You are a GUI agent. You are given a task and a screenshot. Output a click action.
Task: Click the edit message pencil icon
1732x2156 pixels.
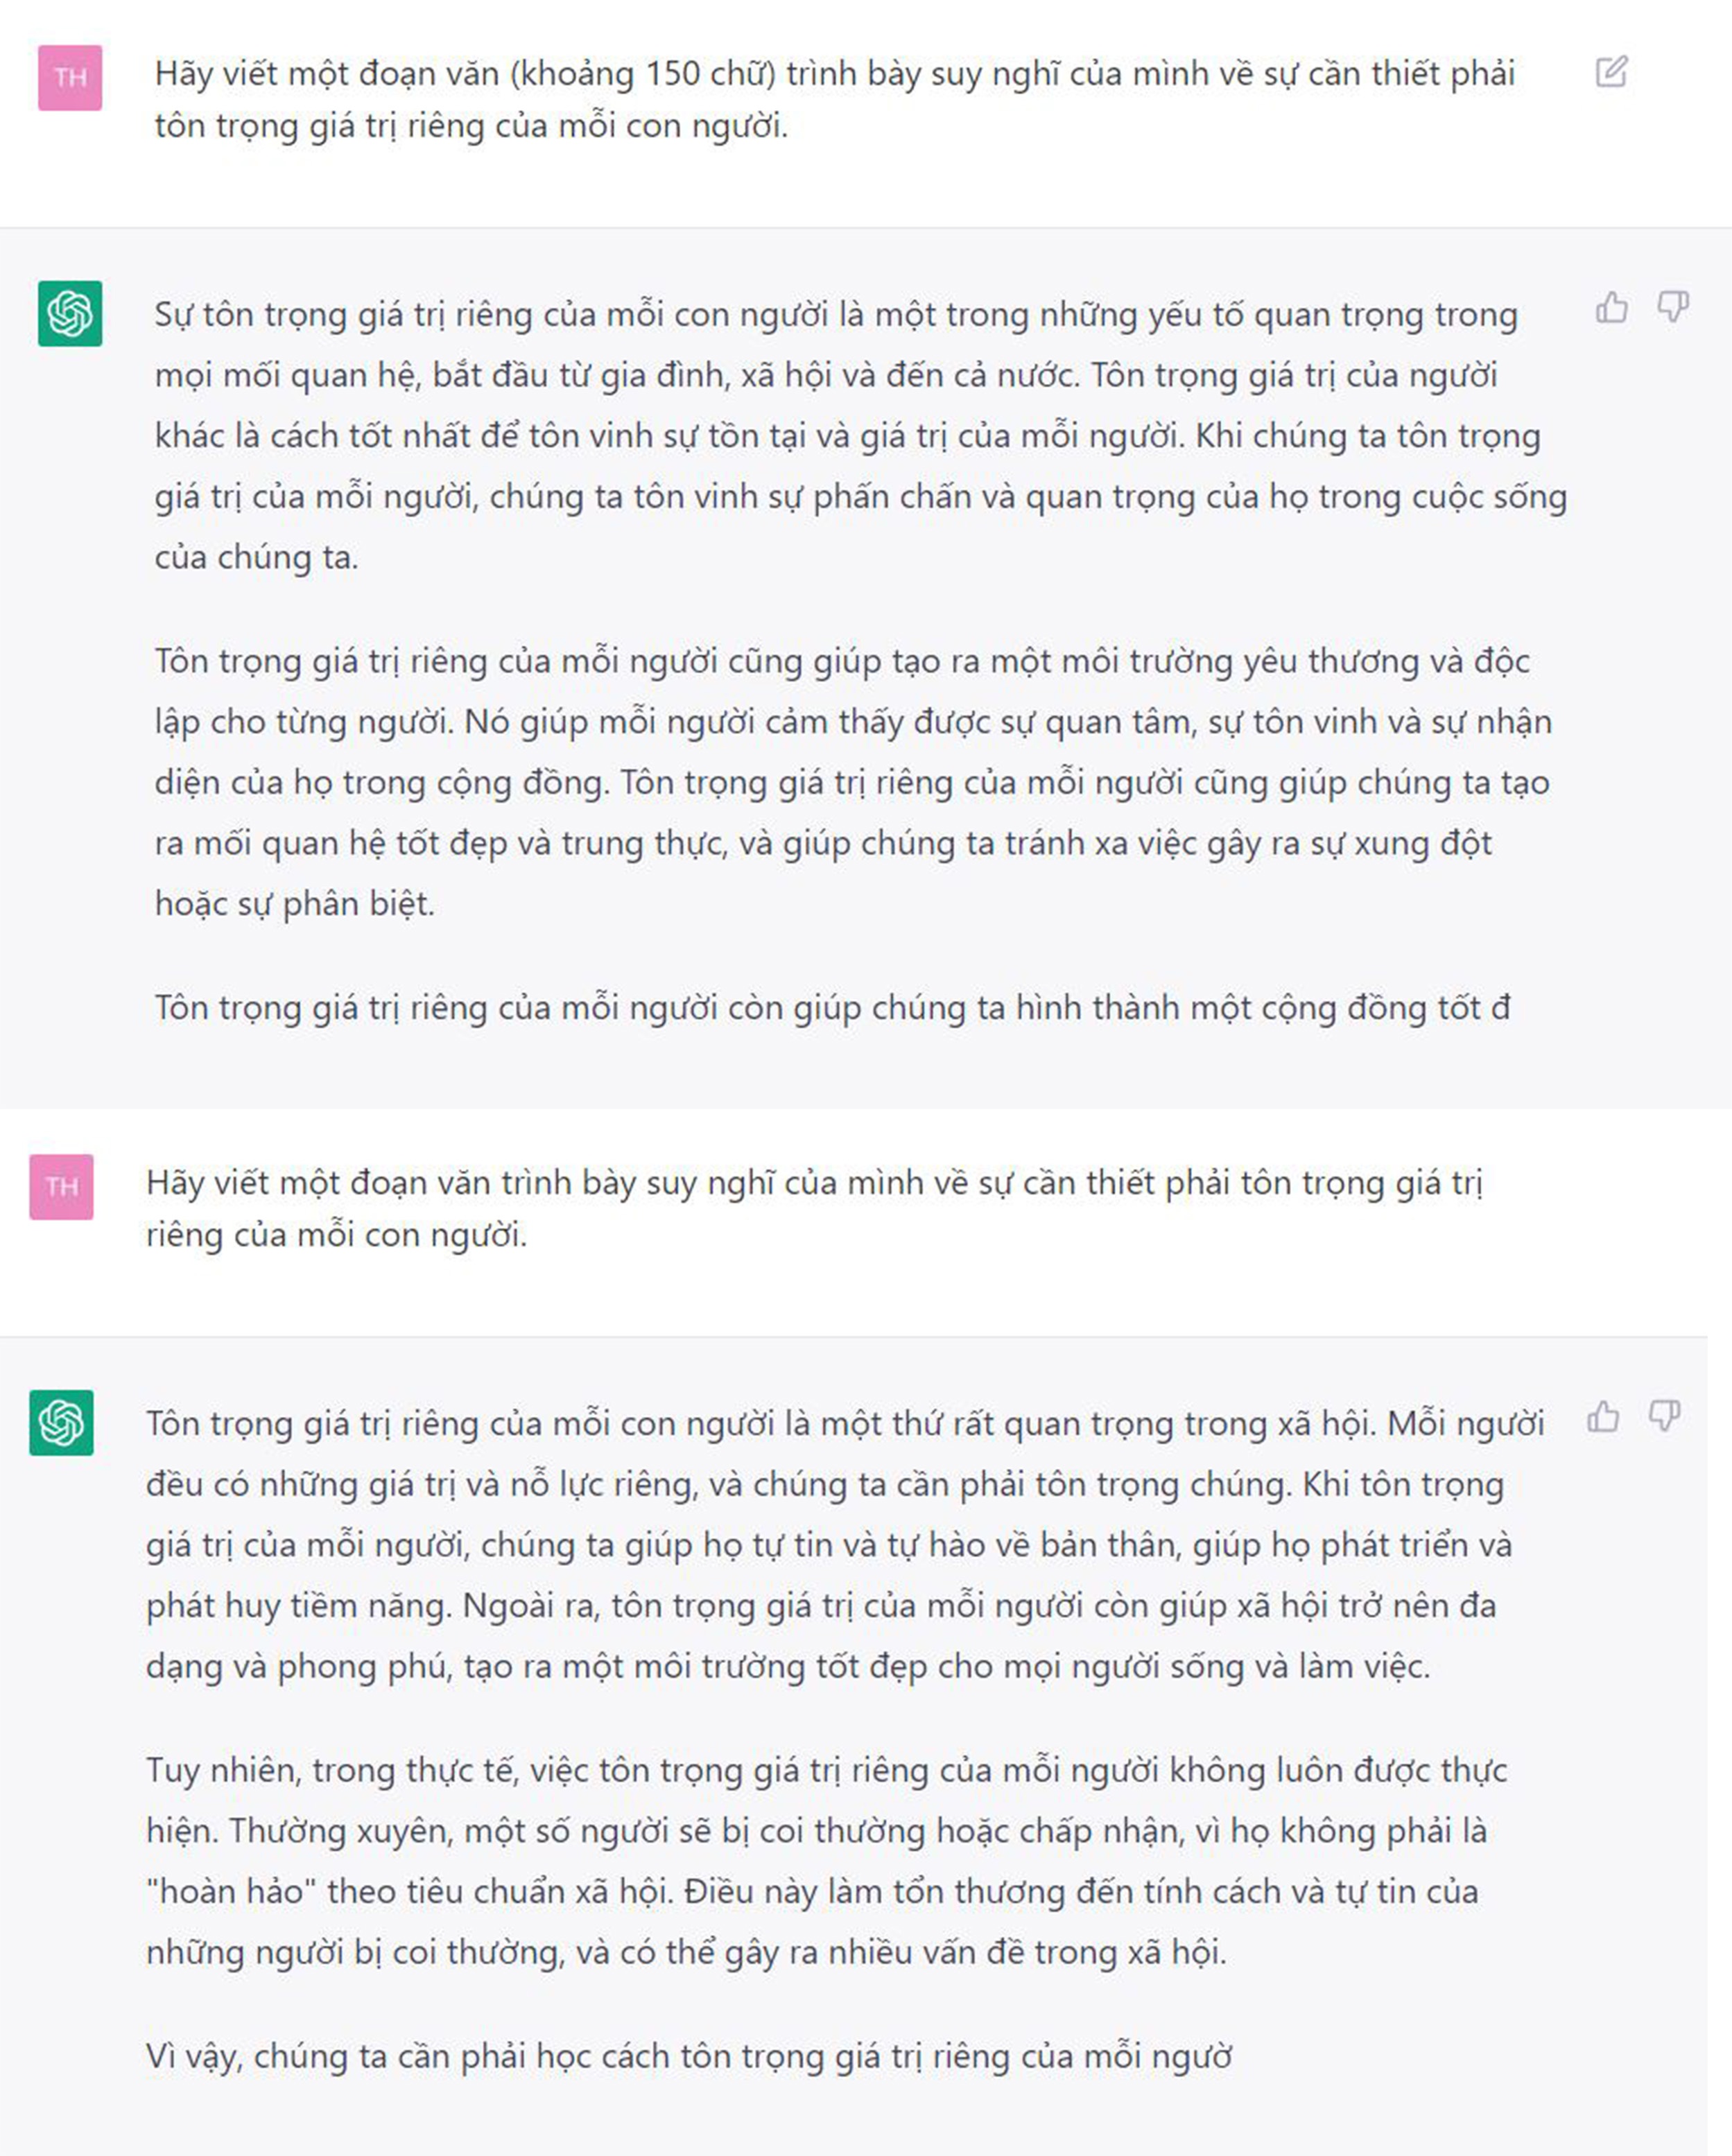(x=1610, y=72)
